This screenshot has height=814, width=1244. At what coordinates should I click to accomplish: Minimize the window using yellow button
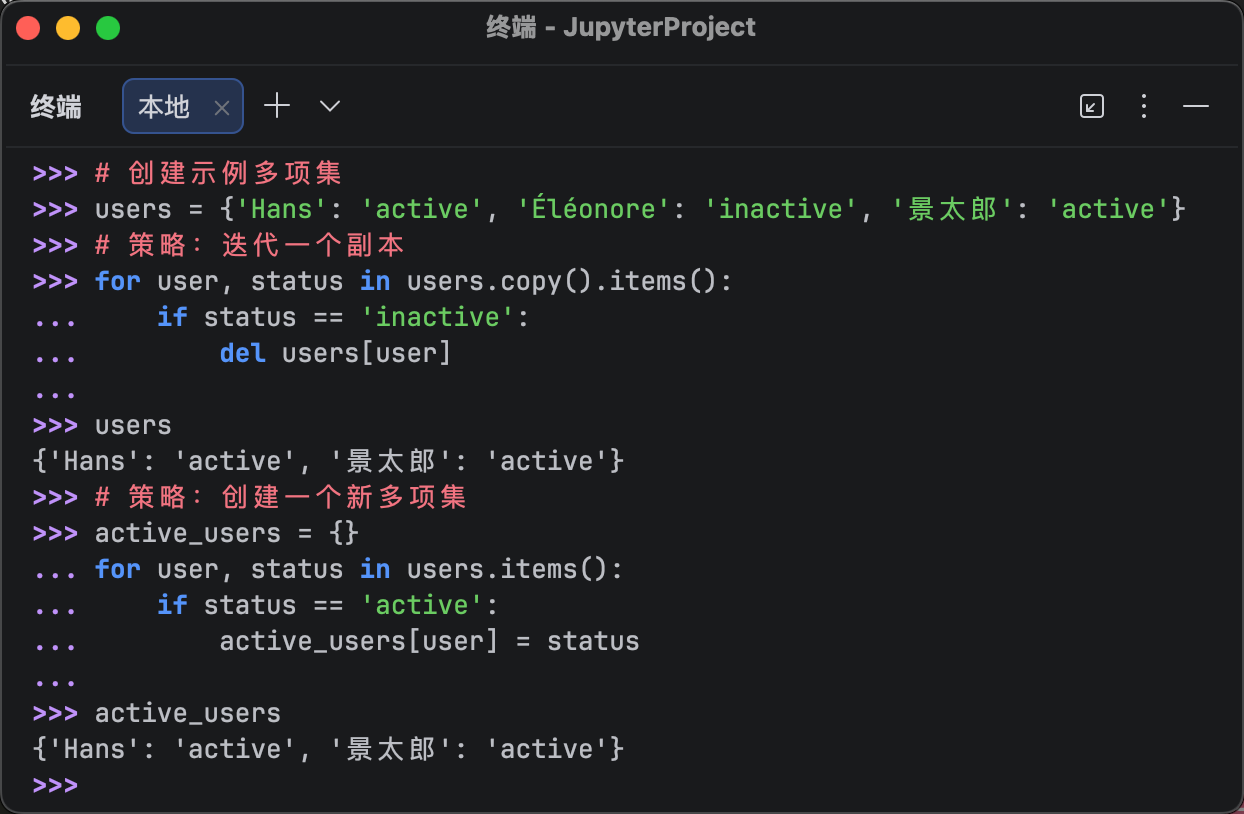coord(68,28)
